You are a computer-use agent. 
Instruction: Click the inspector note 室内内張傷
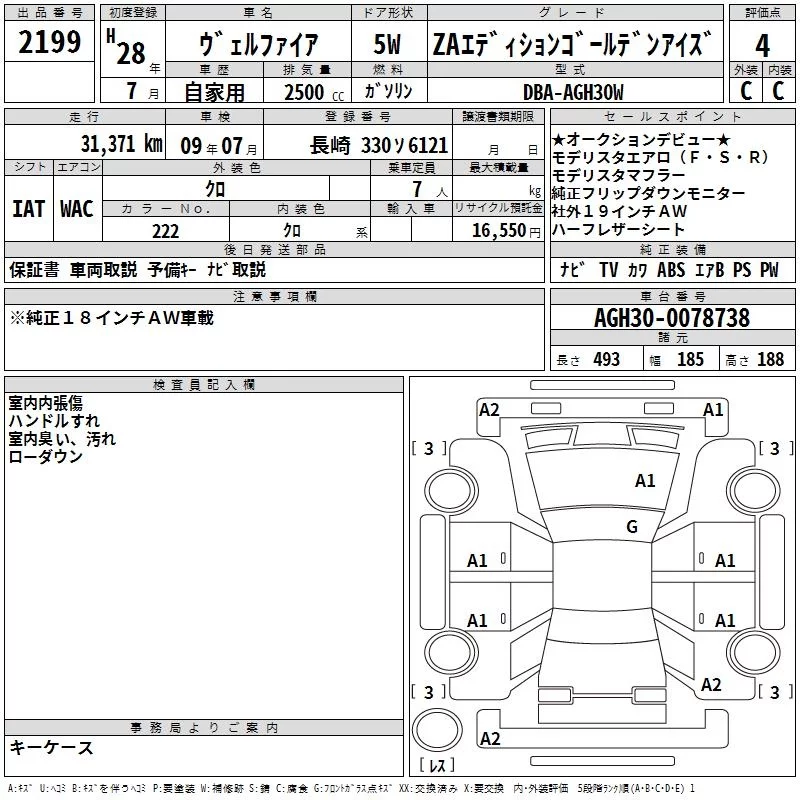point(45,403)
